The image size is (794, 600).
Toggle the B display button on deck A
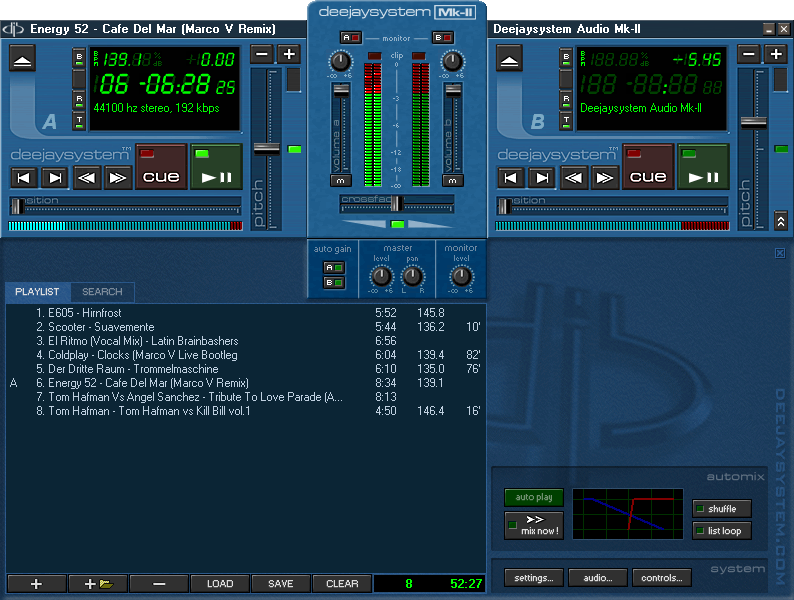click(79, 58)
